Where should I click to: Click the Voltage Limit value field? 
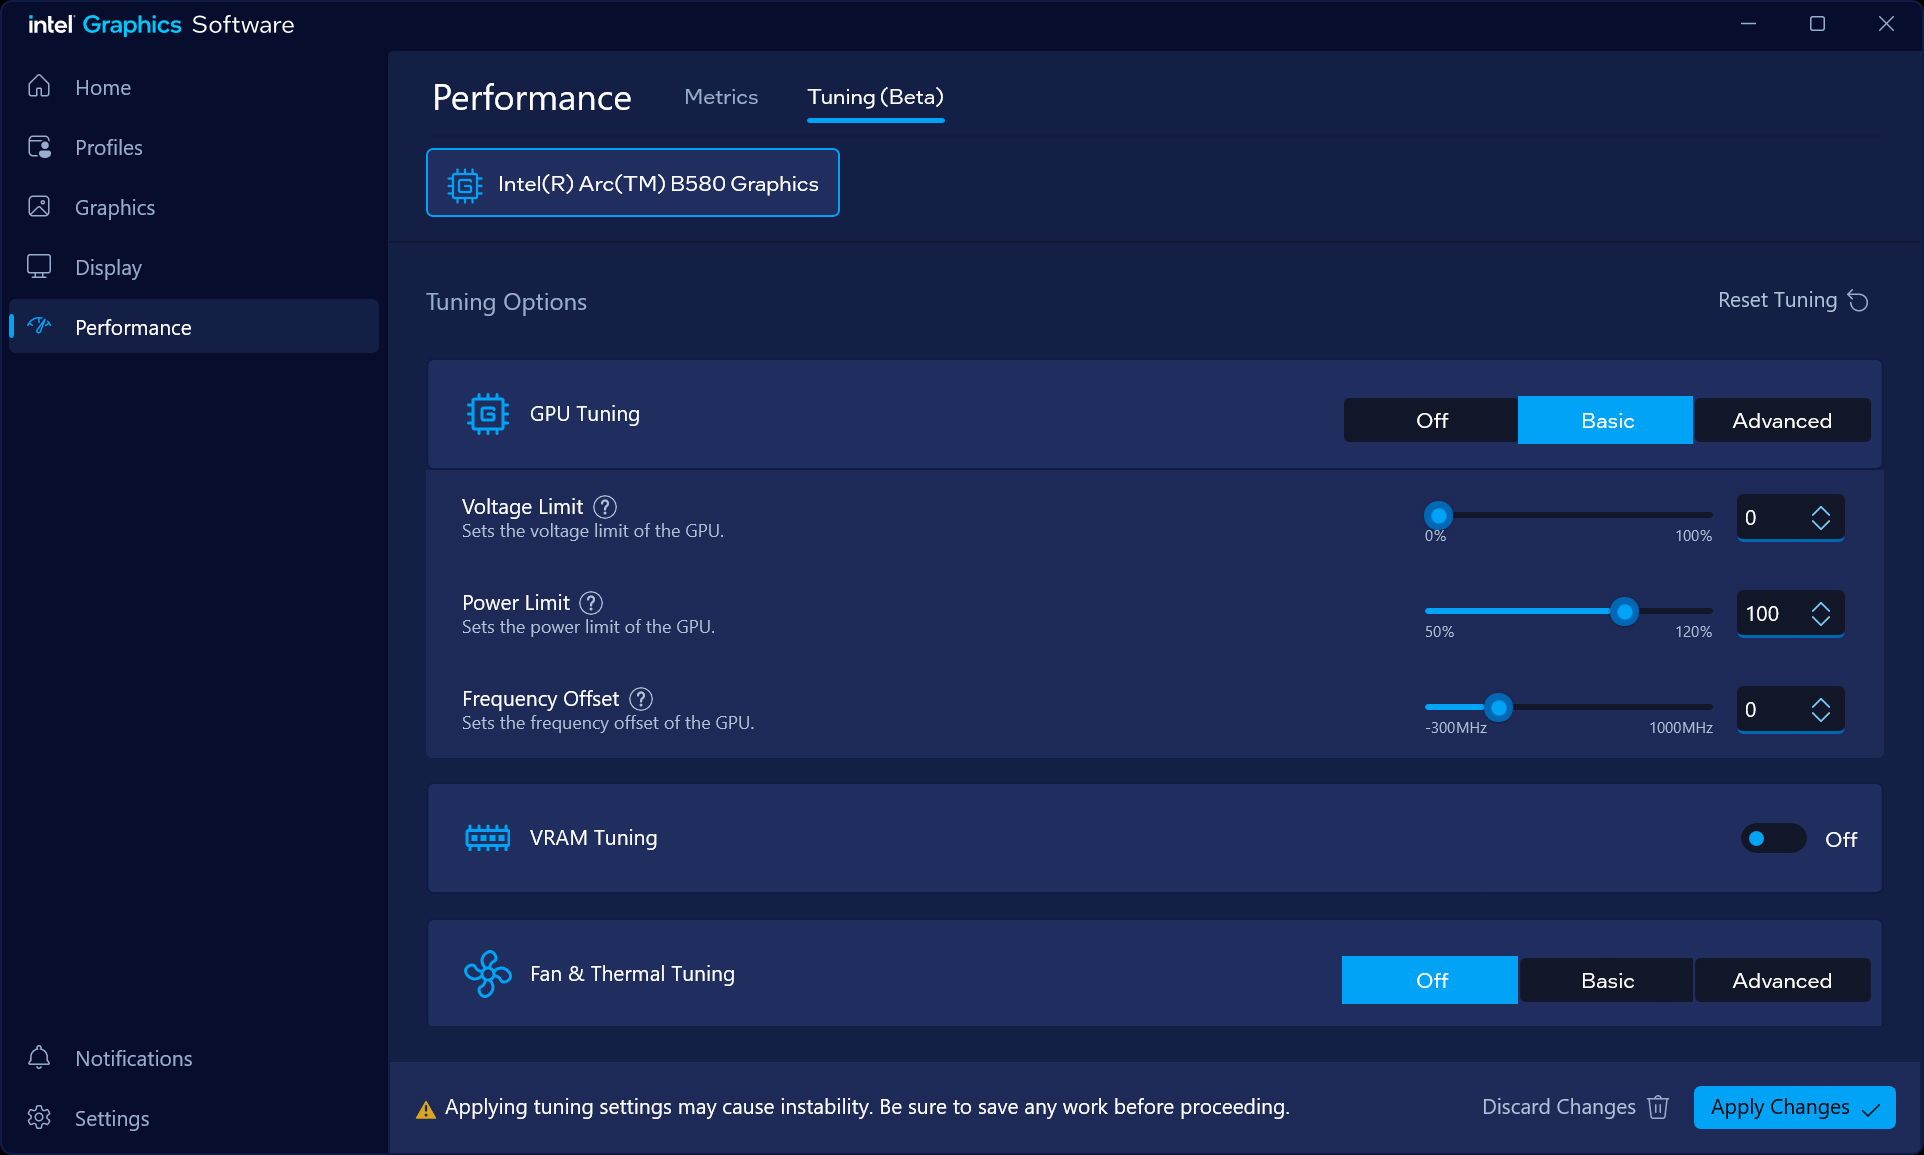(x=1790, y=517)
